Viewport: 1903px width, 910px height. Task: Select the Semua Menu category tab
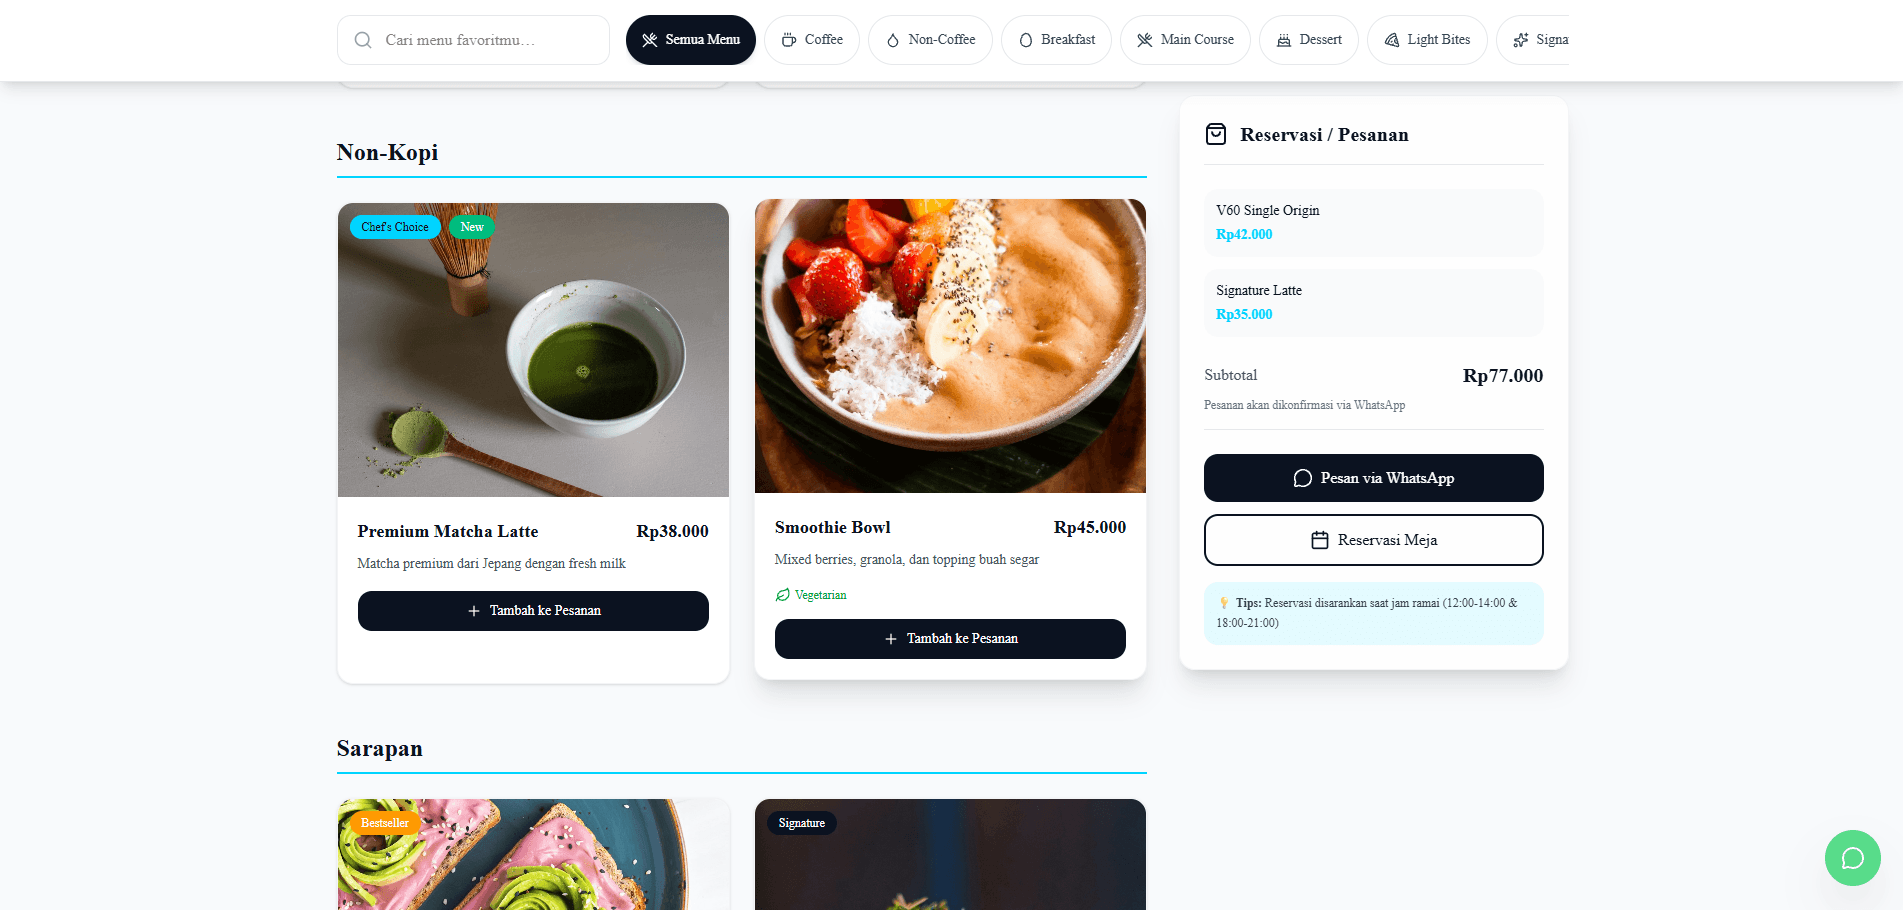click(691, 40)
